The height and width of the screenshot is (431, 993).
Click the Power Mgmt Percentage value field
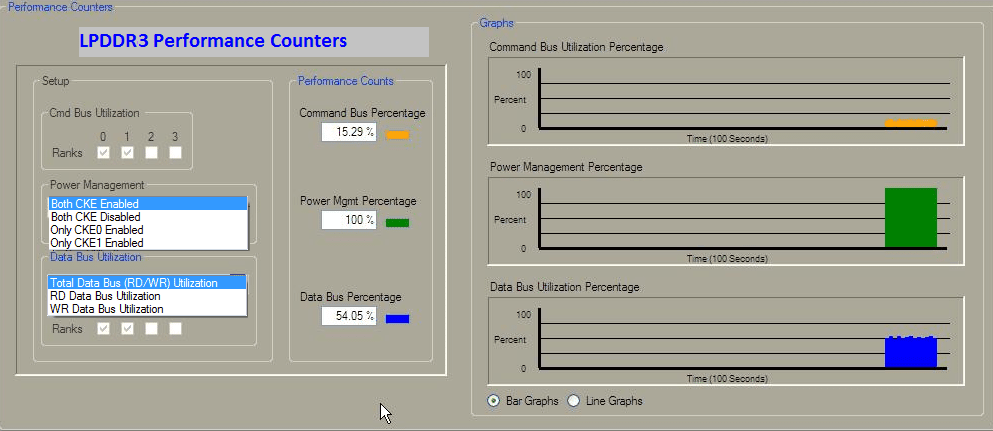(349, 220)
